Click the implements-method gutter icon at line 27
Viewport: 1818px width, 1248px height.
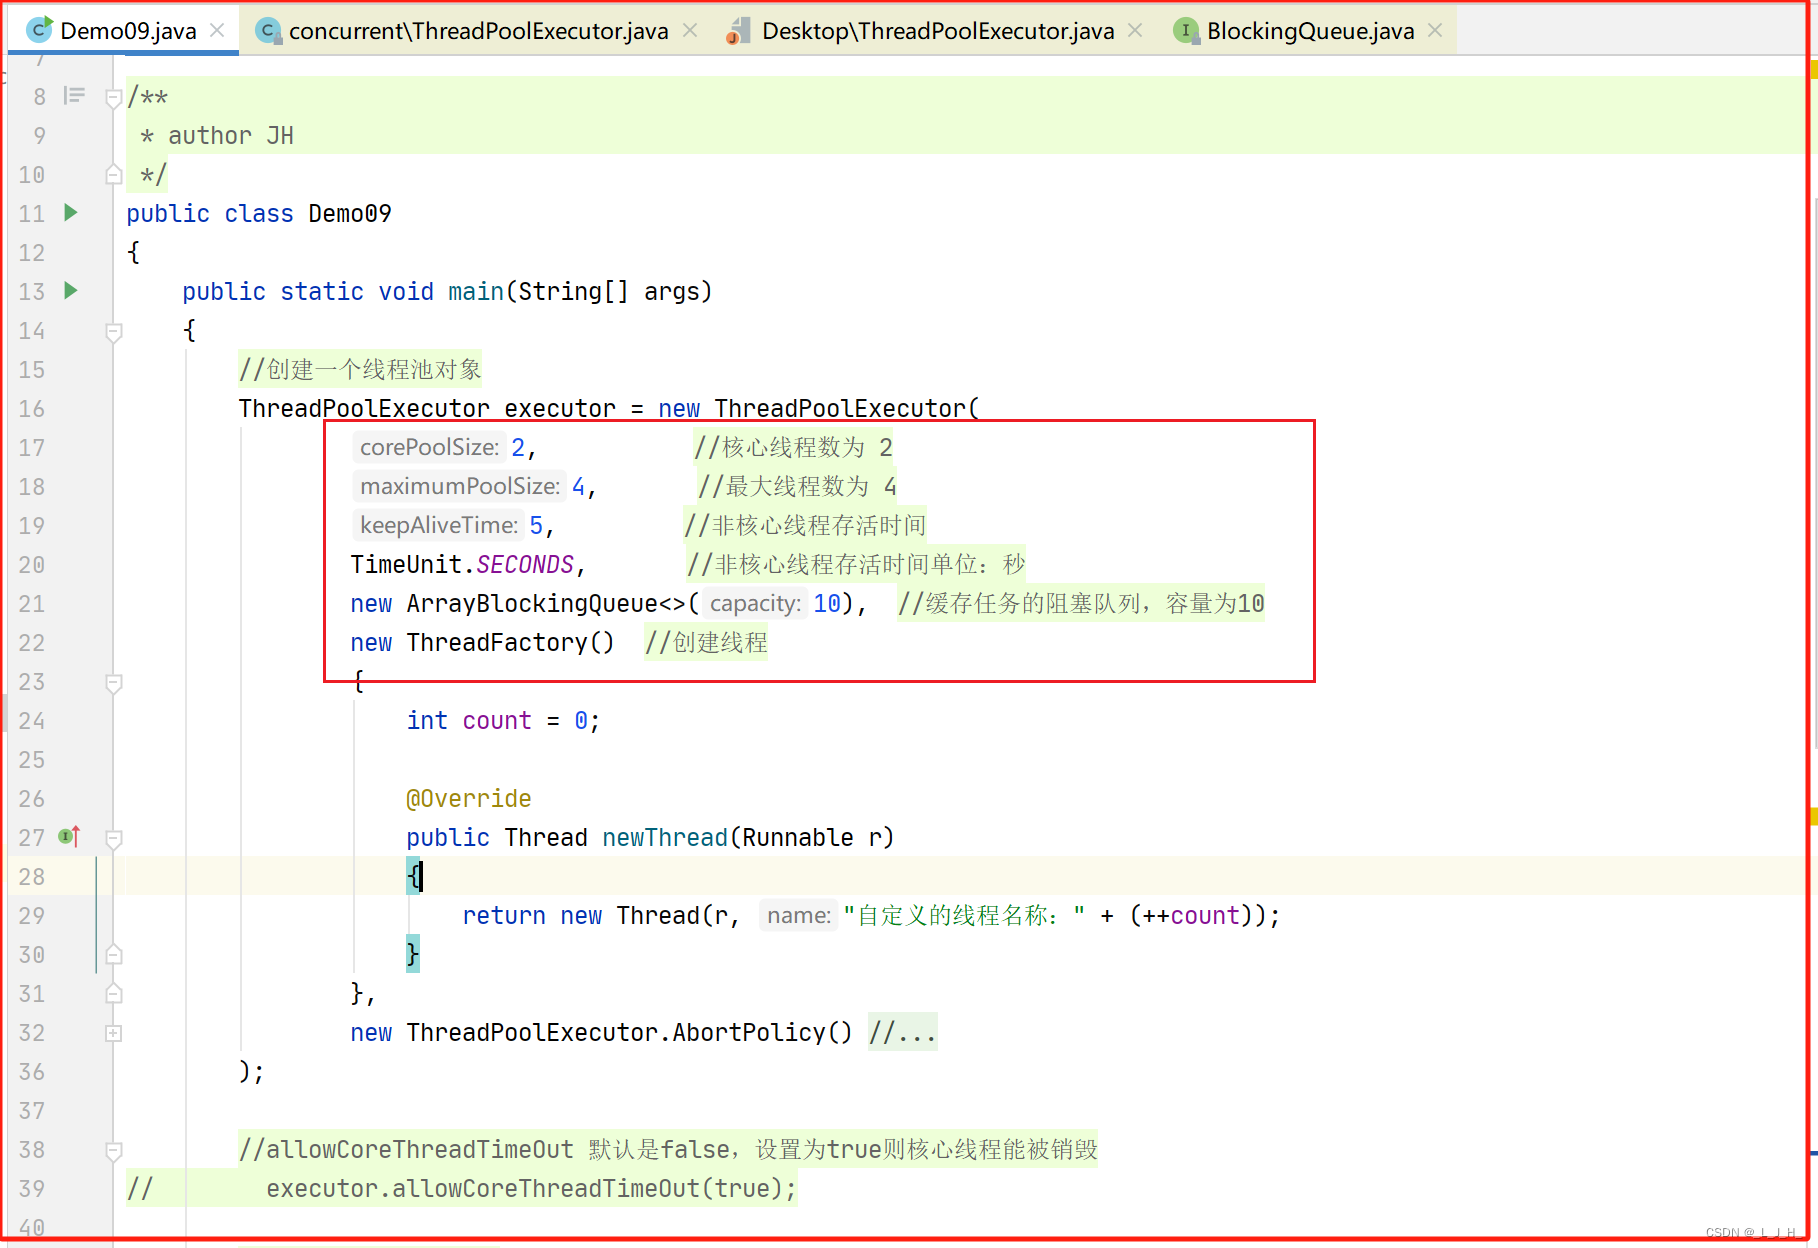pyautogui.click(x=69, y=836)
